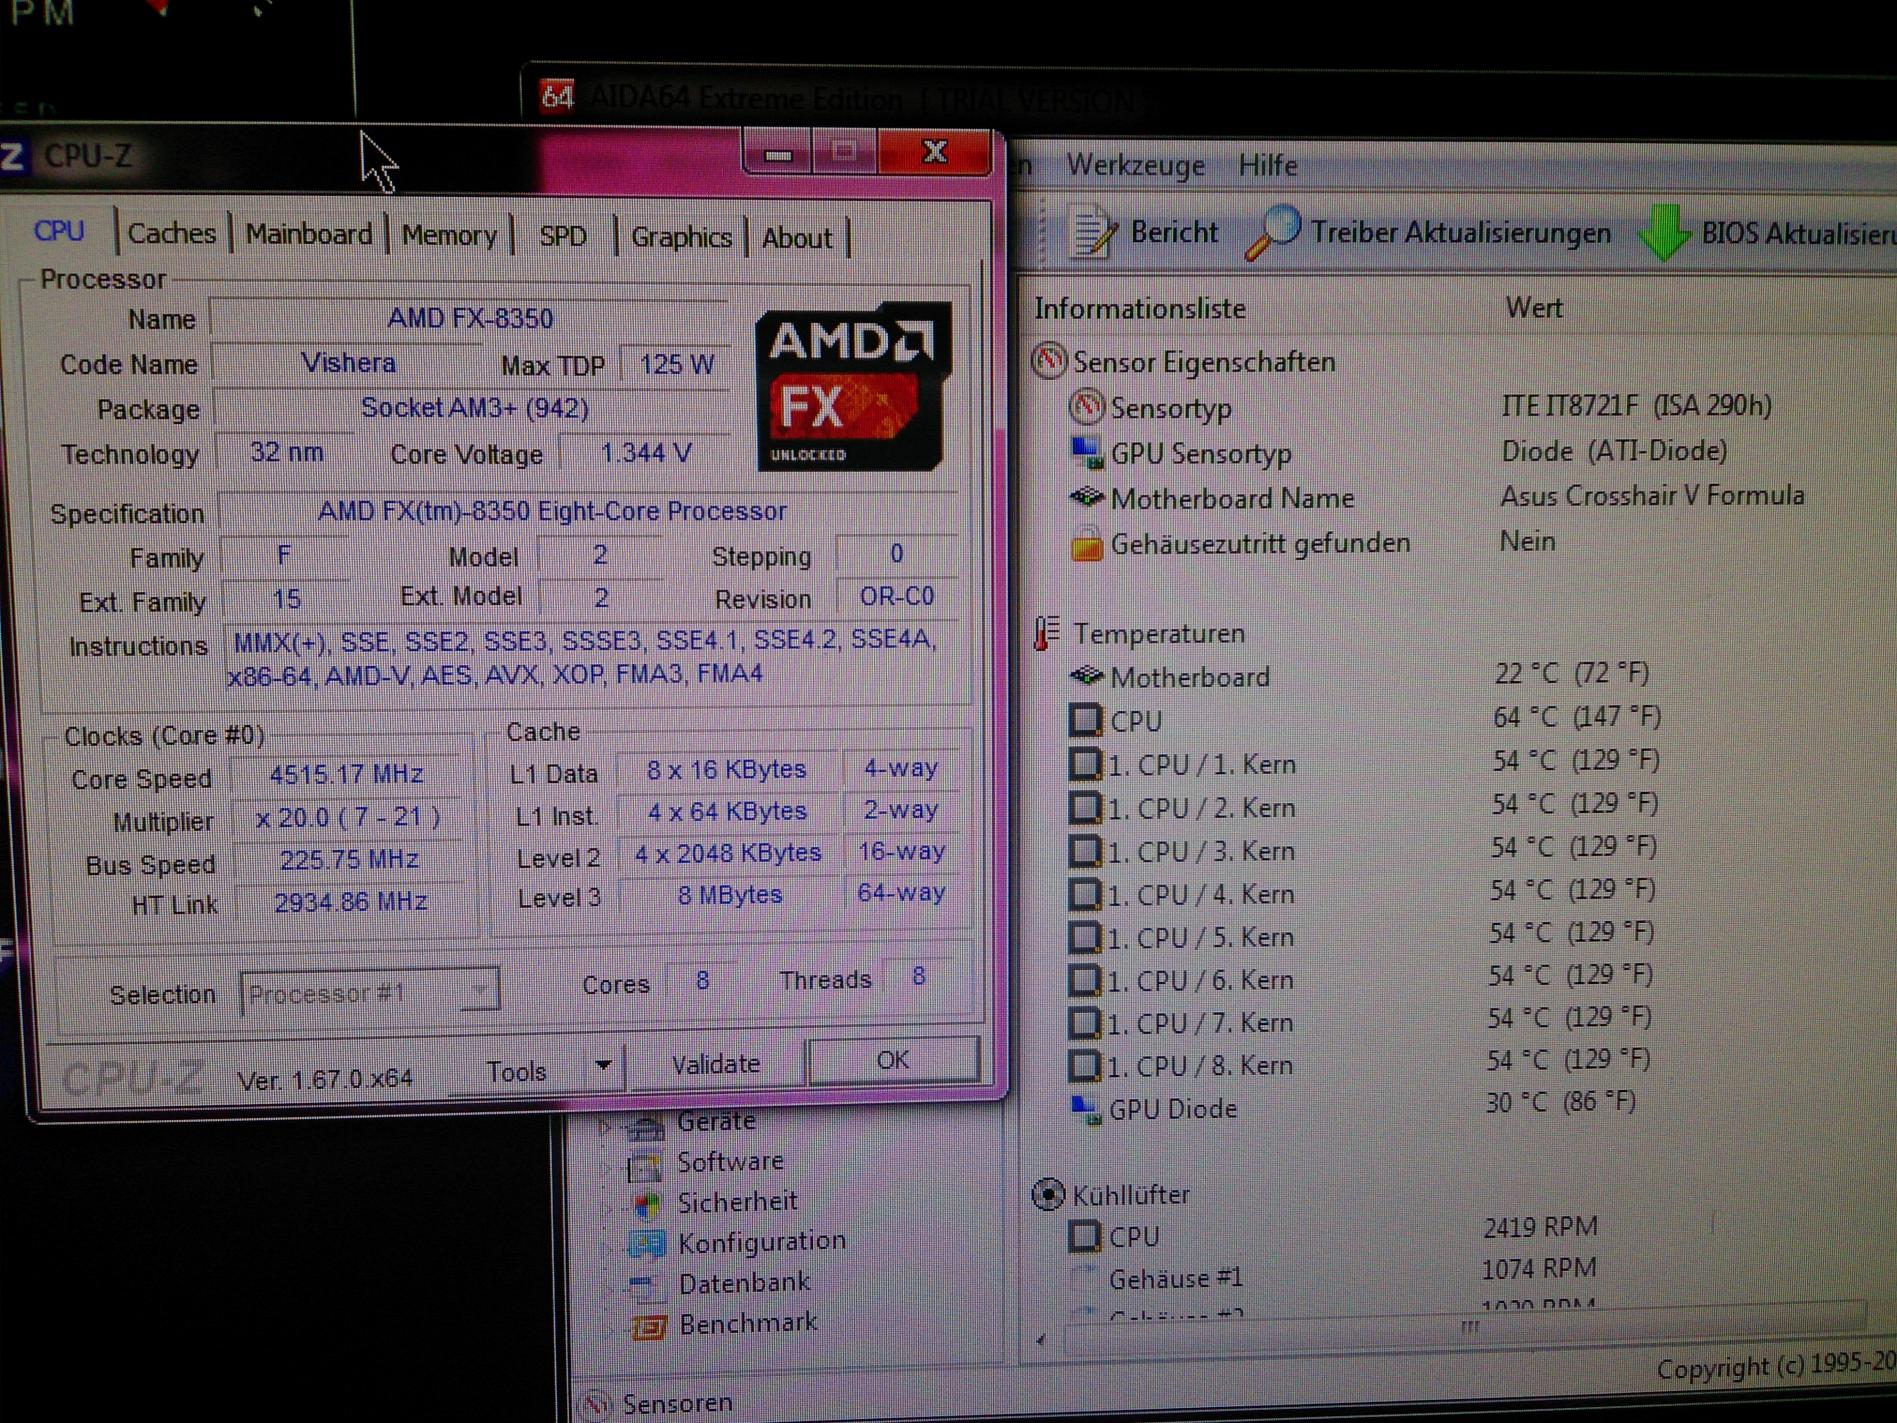Click the Motherboard temperature chip icon
Viewport: 1897px width, 1423px height.
pos(1086,676)
